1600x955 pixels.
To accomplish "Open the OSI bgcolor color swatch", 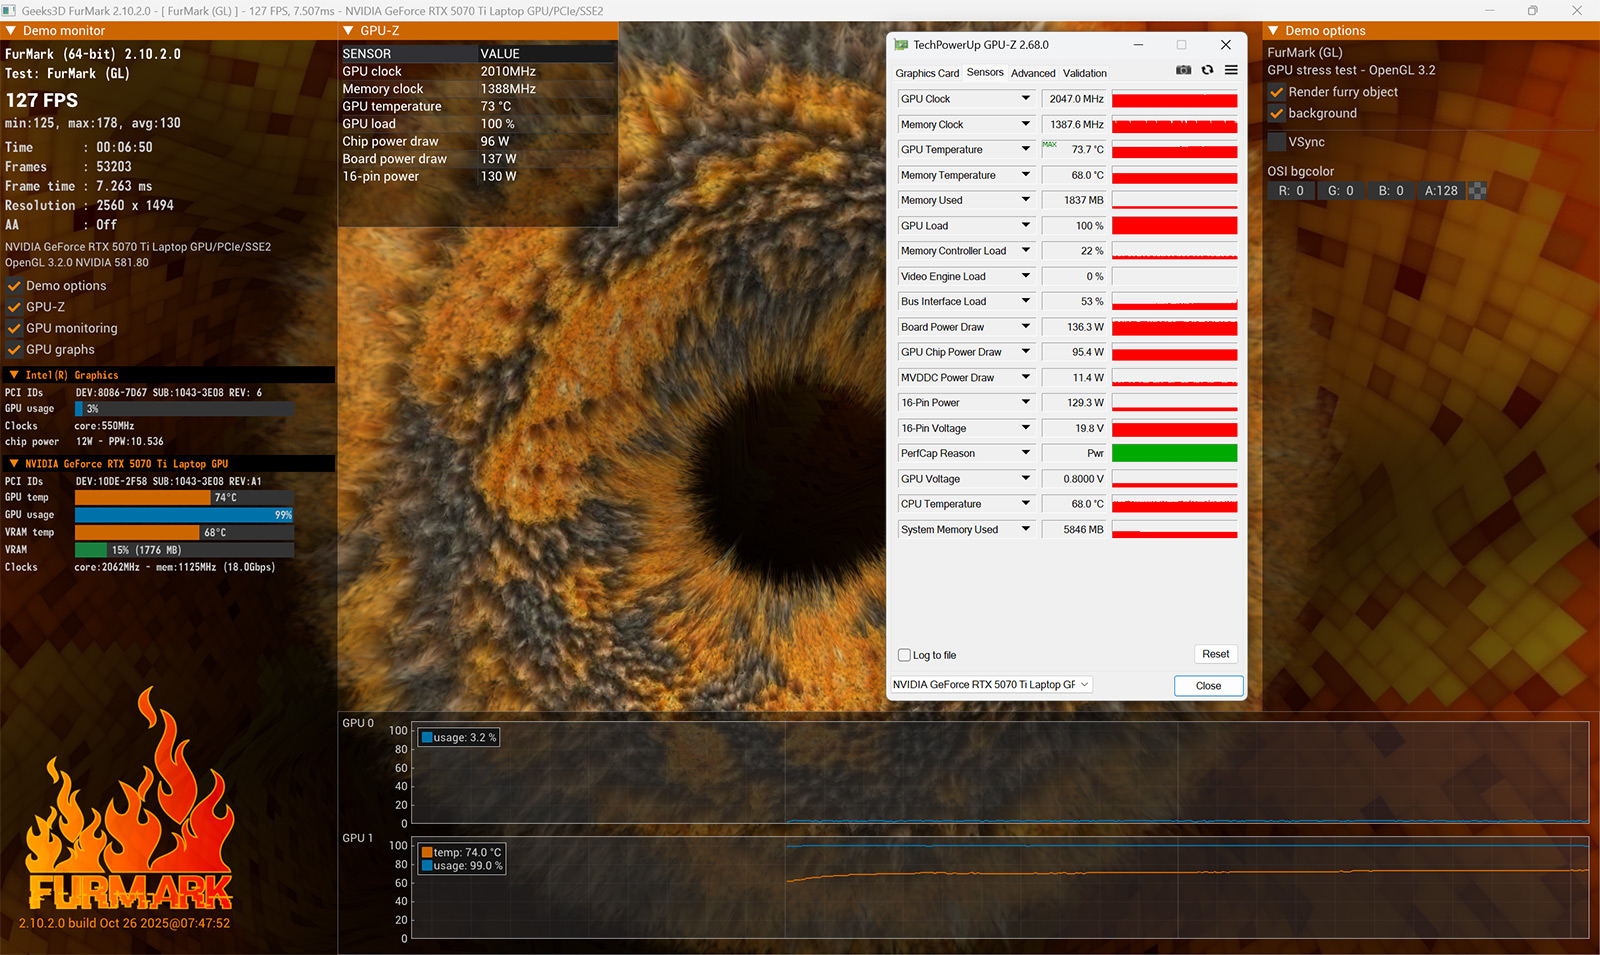I will (x=1477, y=191).
